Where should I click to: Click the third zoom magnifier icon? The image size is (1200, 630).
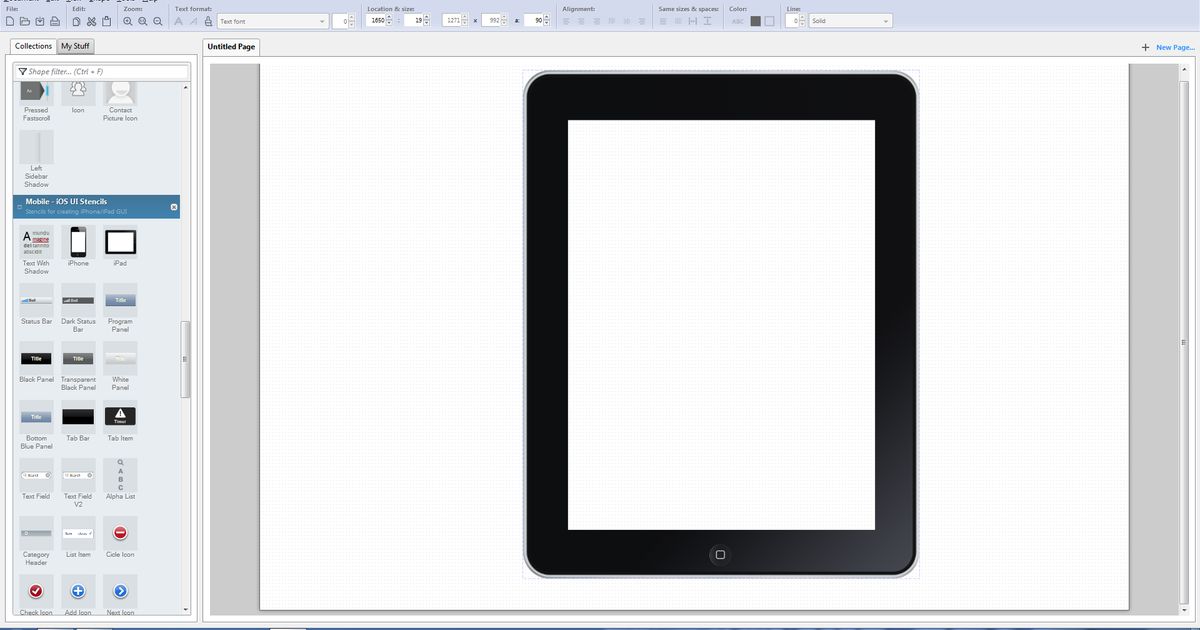(x=158, y=21)
